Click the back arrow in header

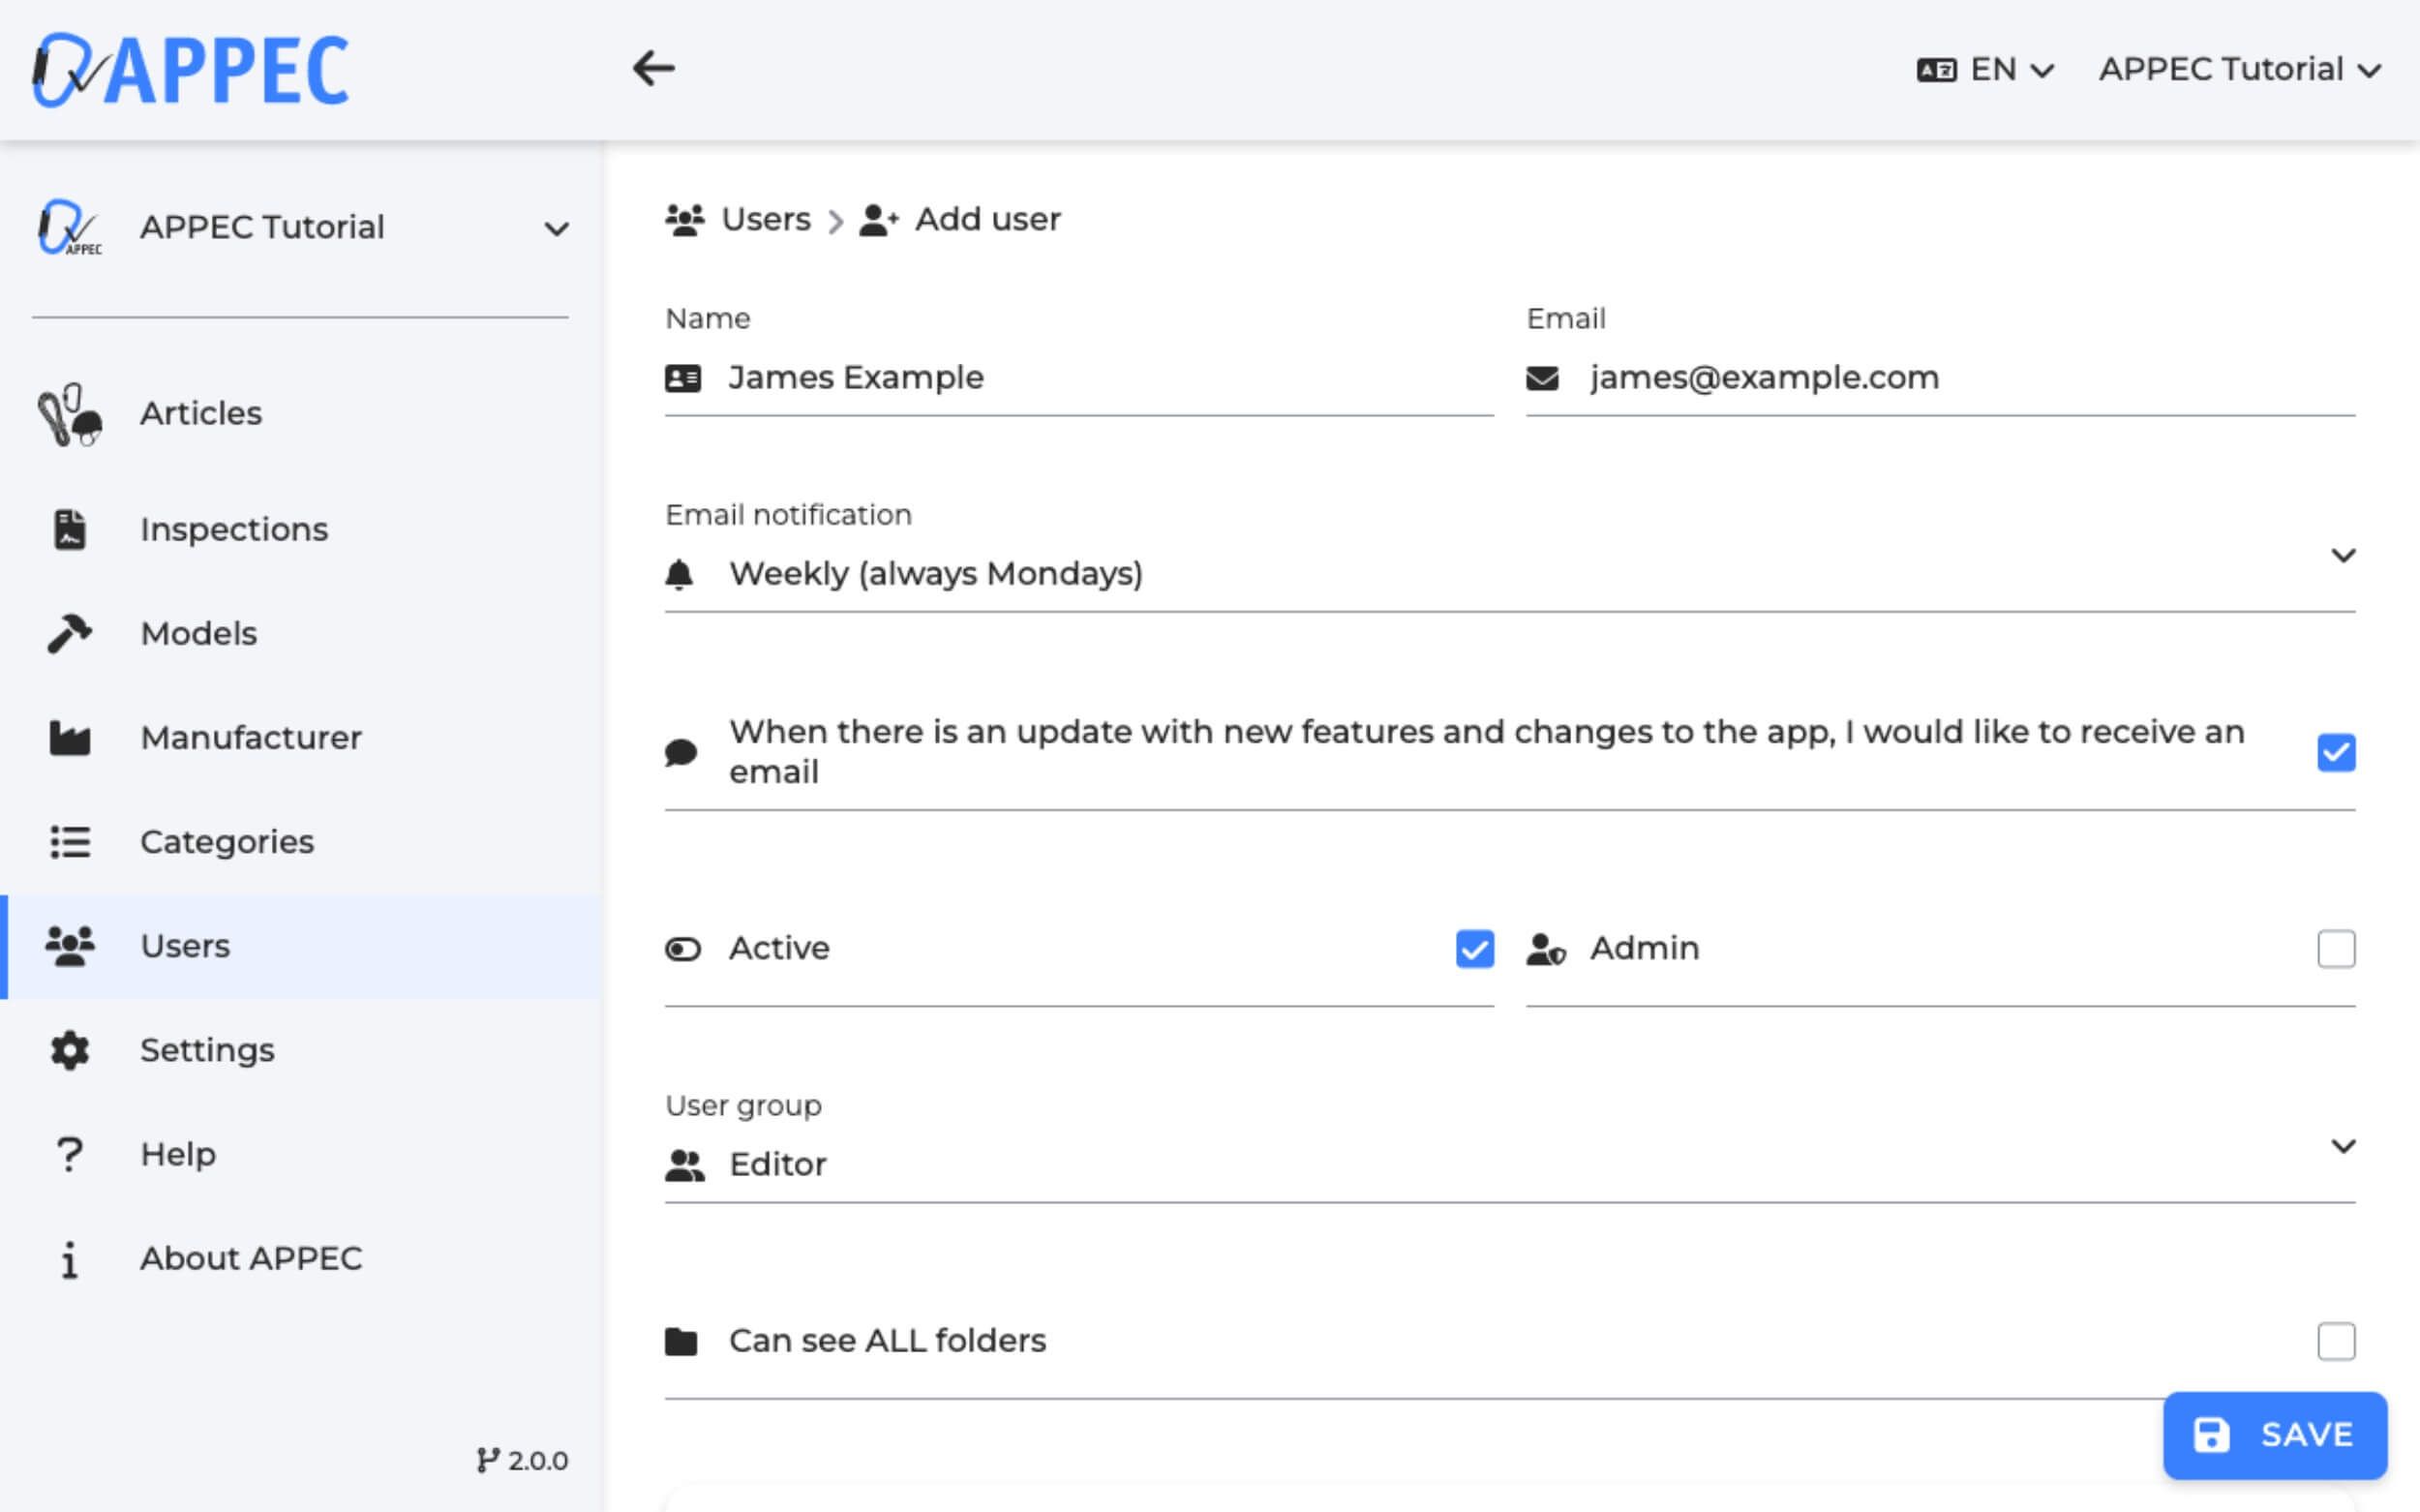click(654, 69)
